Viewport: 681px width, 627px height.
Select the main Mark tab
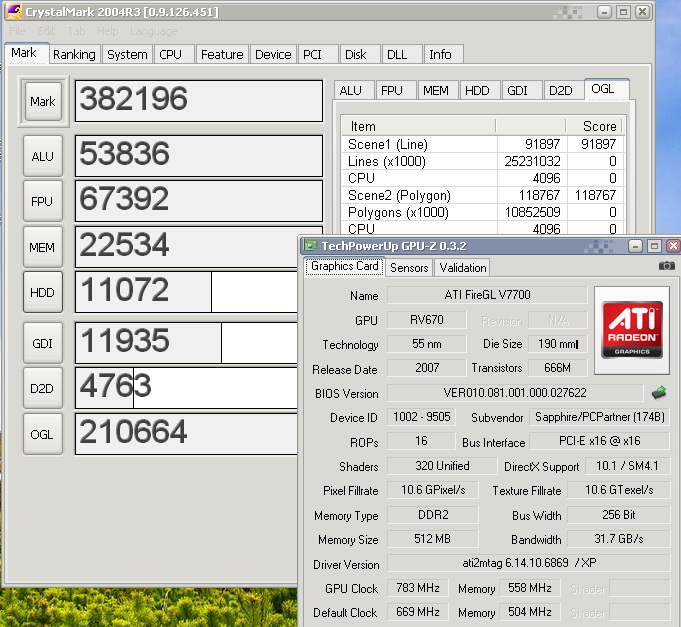pos(24,53)
